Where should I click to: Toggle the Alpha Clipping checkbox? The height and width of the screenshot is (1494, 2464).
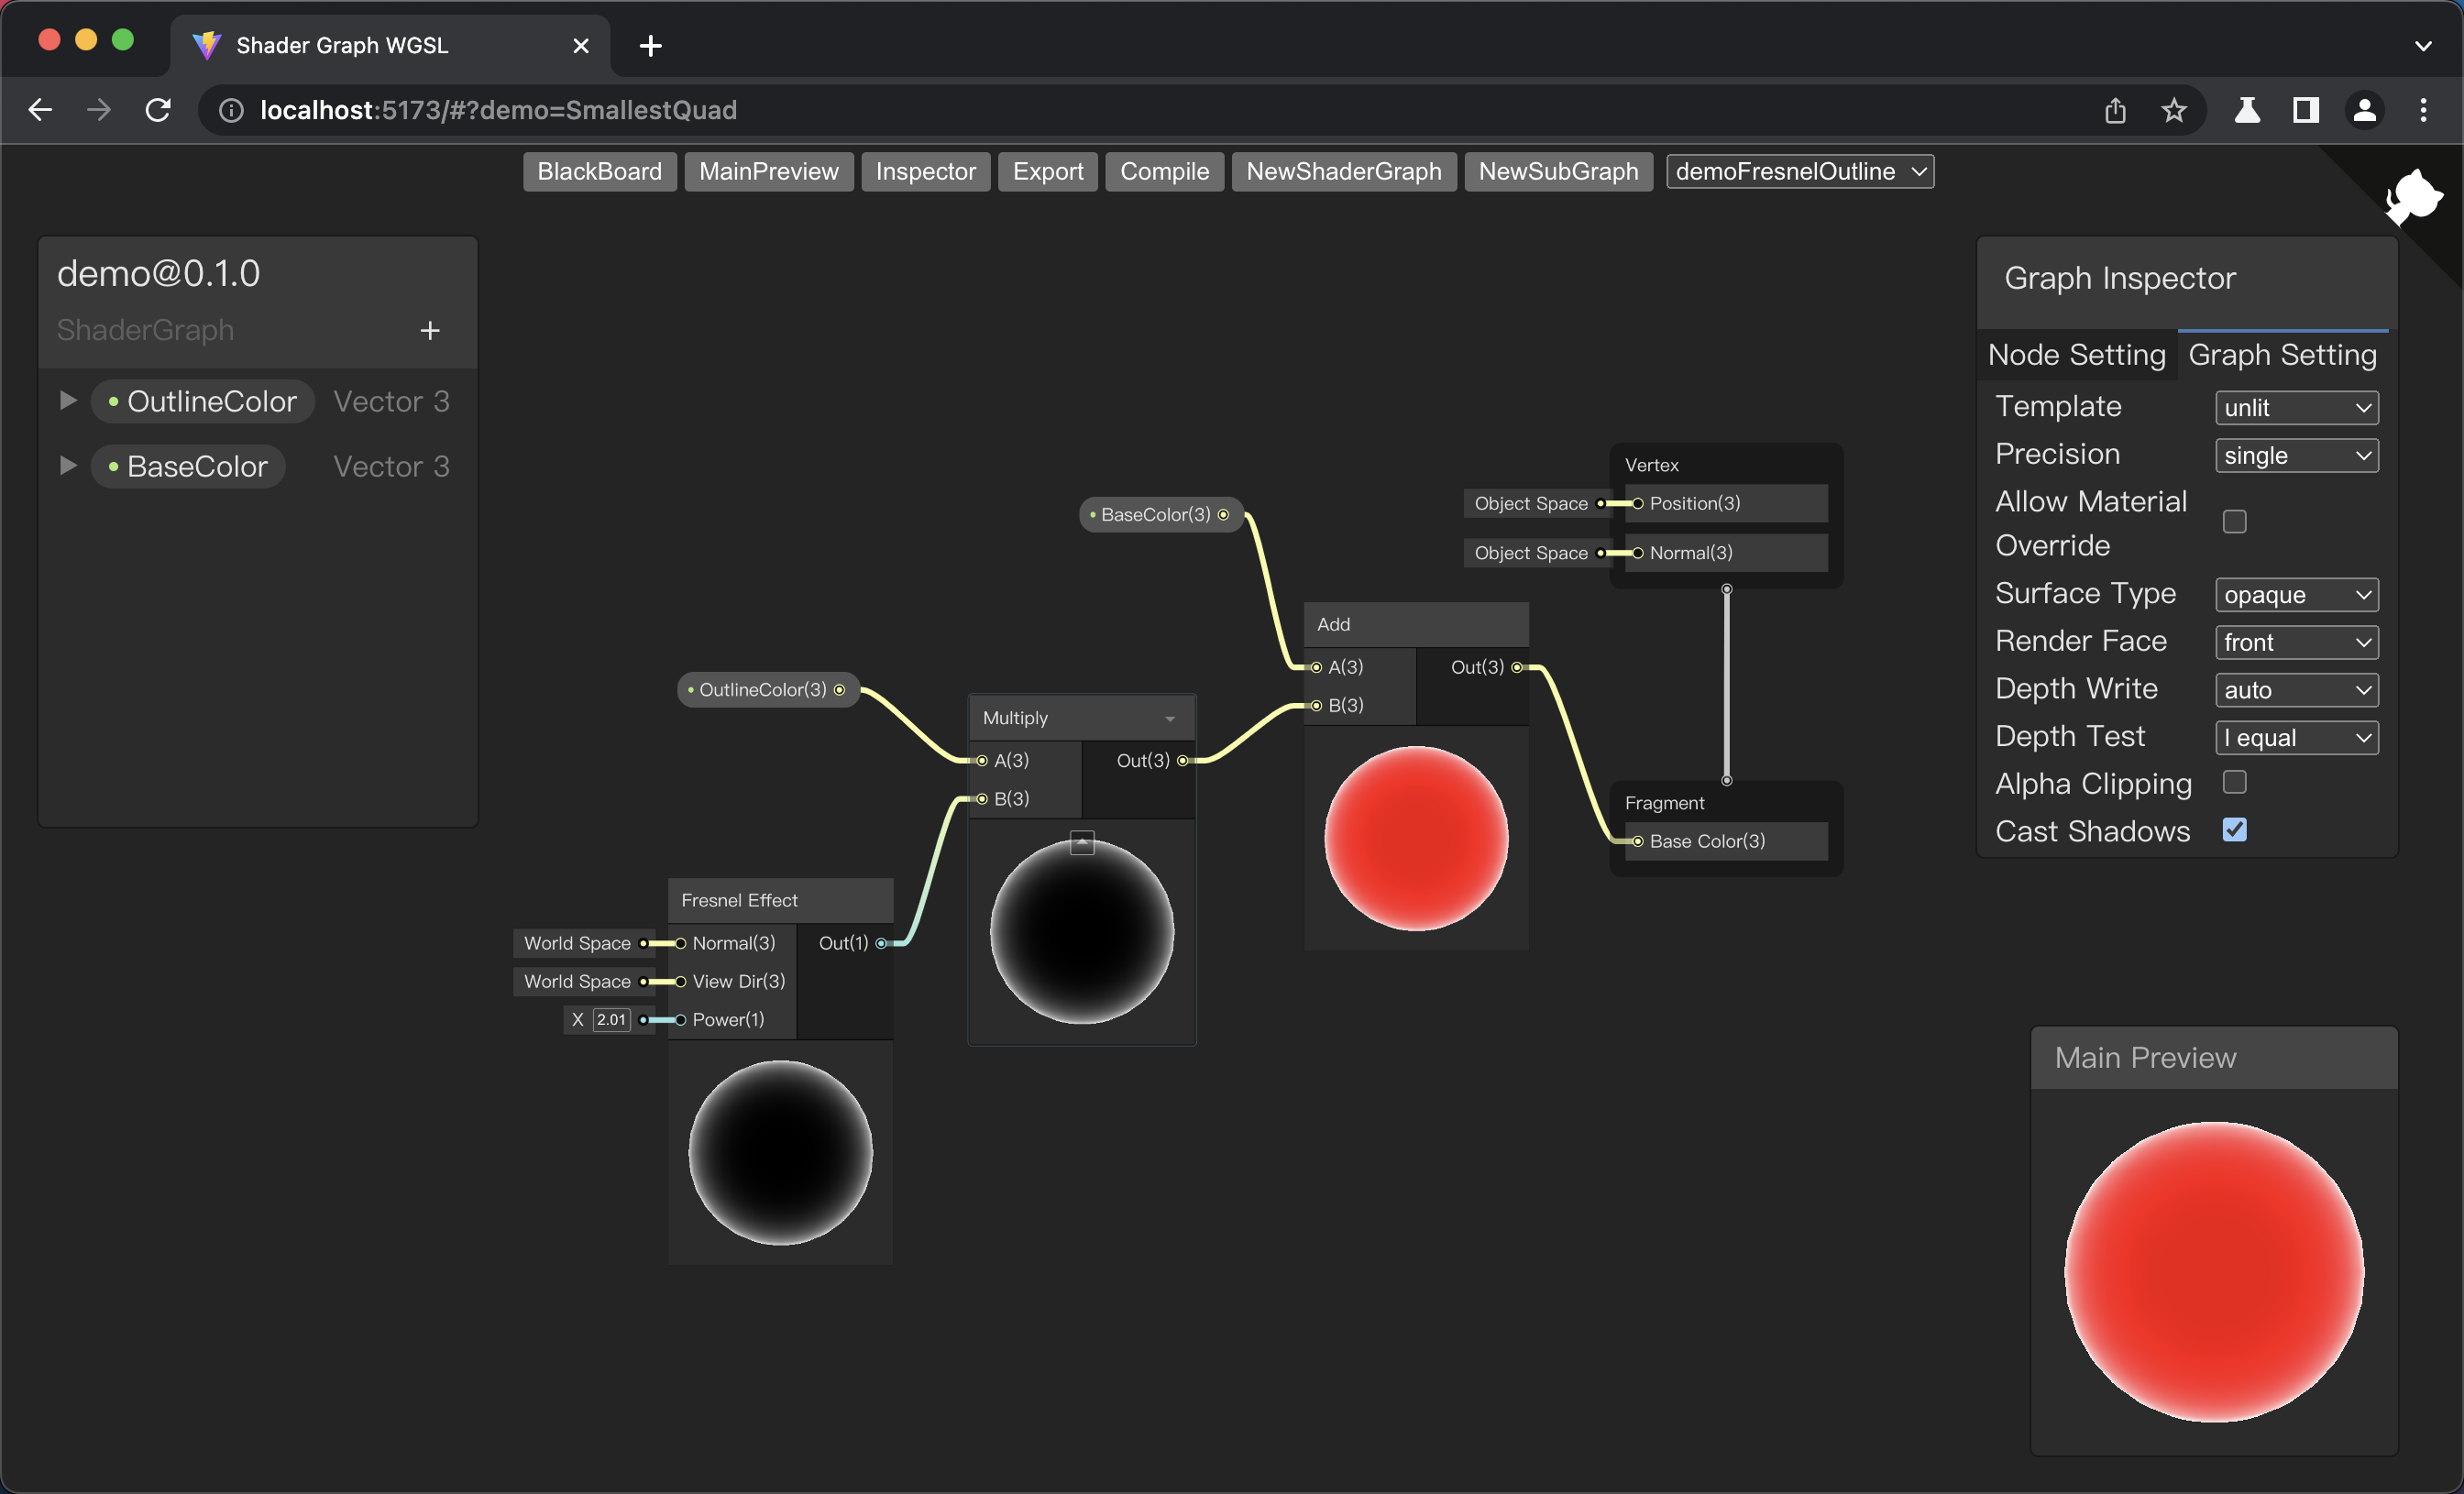(2234, 782)
